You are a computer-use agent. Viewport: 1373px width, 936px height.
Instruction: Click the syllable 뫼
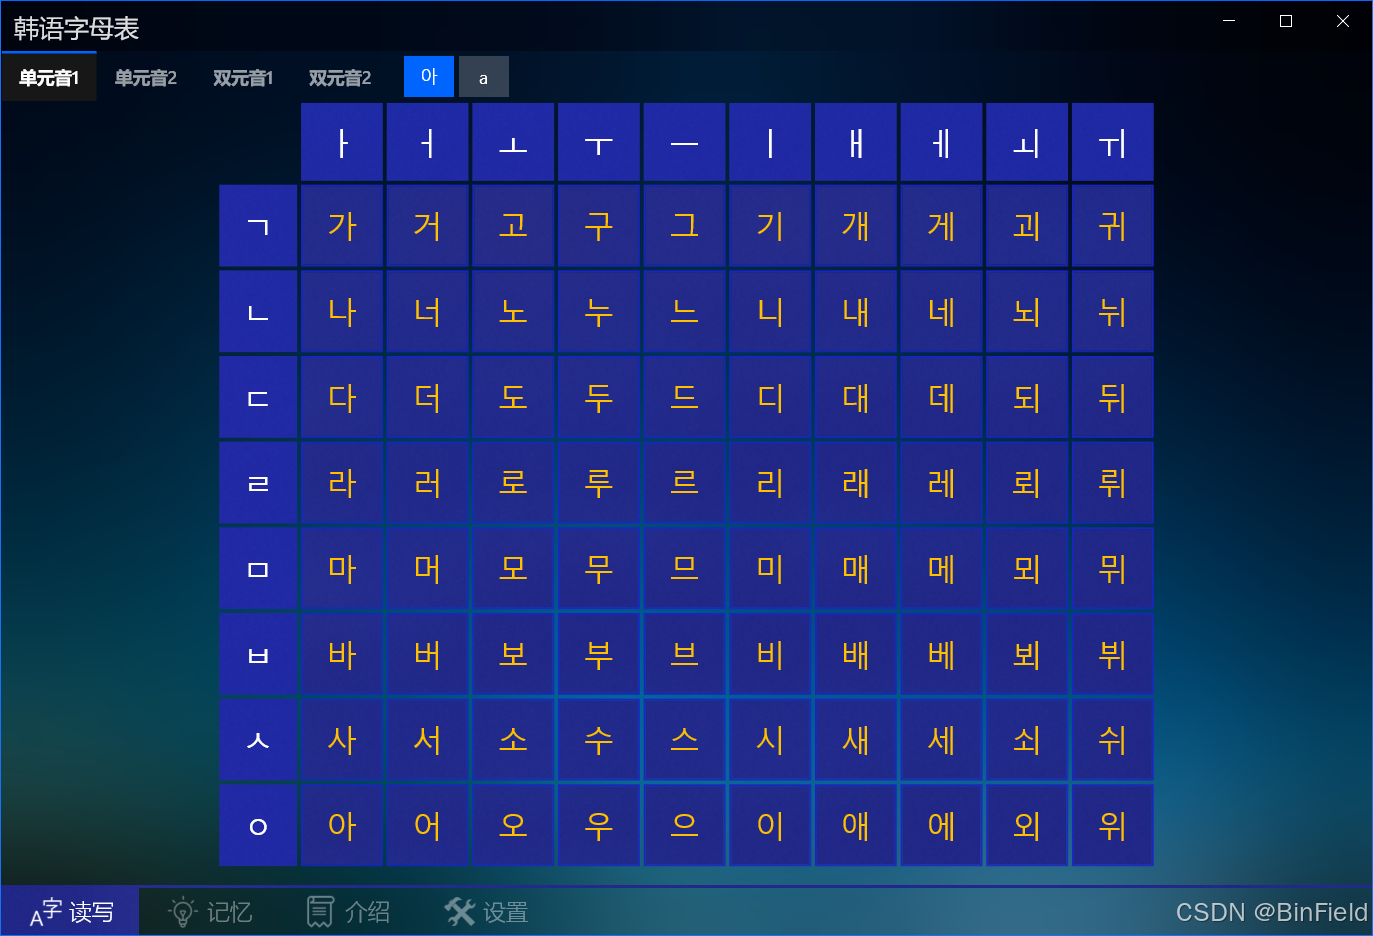pos(1027,569)
